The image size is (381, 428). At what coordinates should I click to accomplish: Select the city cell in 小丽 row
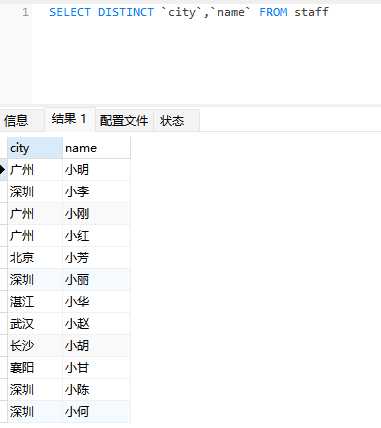coord(35,280)
